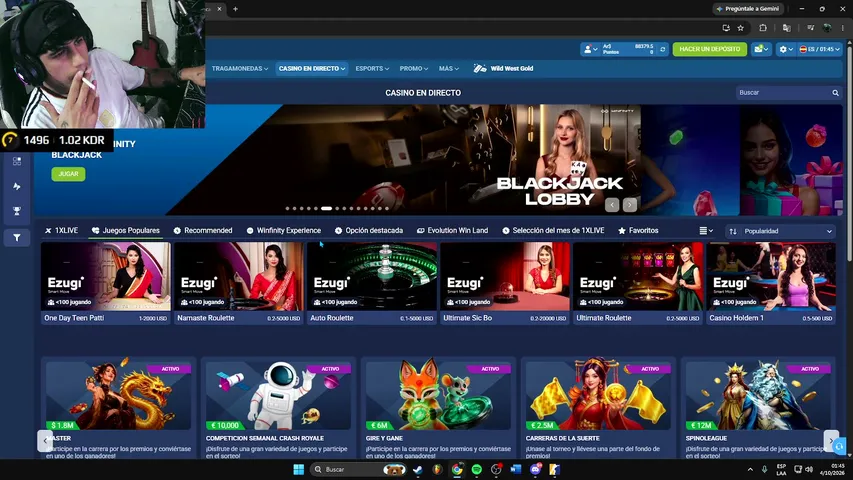Expand the Tragamonedas menu

tap(239, 69)
